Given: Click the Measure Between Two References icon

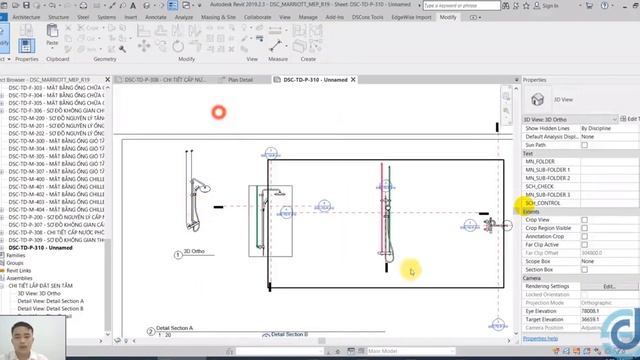Looking at the screenshot, I should click(276, 45).
